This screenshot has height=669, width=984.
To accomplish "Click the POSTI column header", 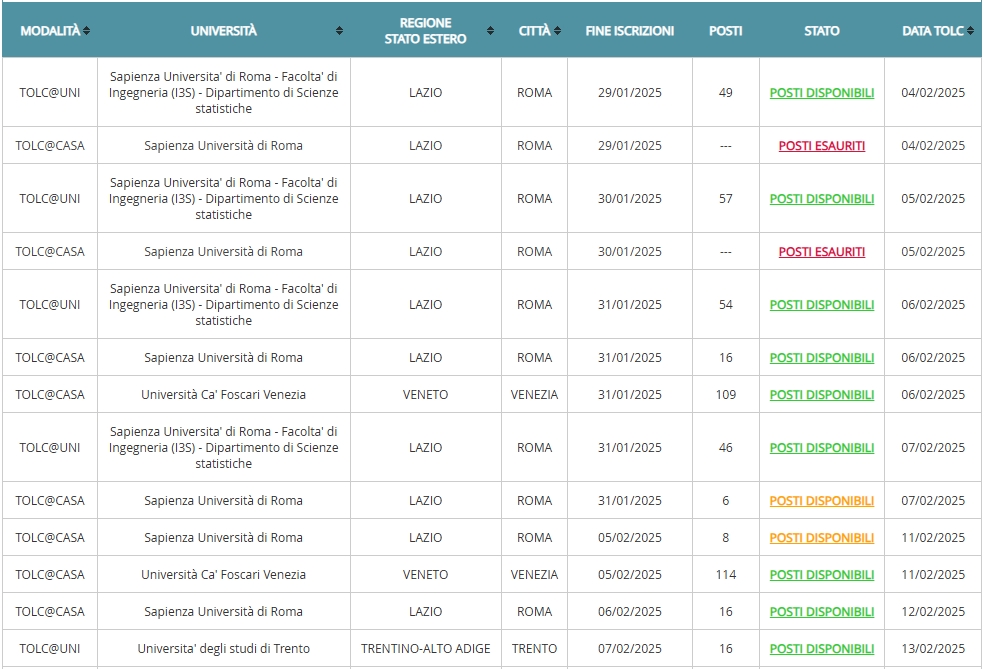I will click(x=725, y=31).
